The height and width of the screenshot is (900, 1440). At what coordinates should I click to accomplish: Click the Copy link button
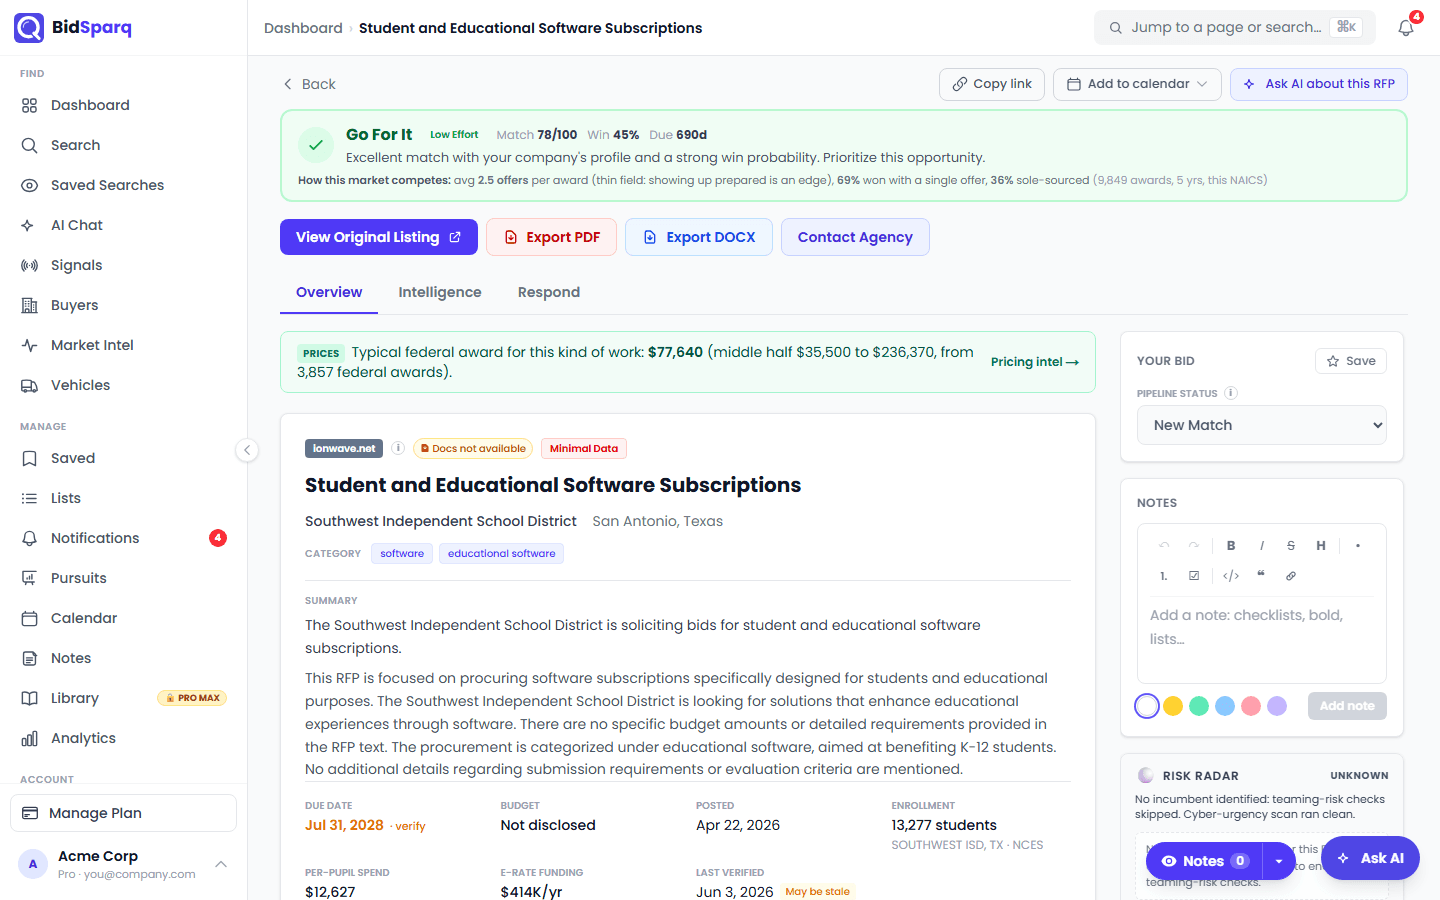(992, 84)
